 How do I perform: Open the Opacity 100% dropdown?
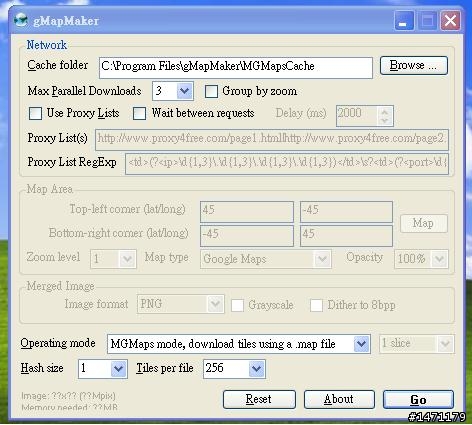click(x=439, y=259)
